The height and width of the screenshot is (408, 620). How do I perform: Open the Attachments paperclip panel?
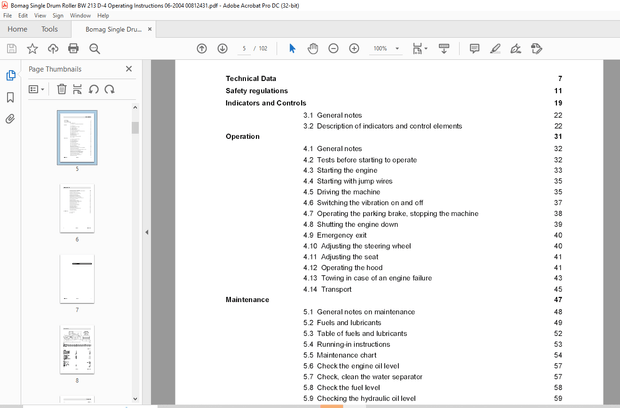10,119
